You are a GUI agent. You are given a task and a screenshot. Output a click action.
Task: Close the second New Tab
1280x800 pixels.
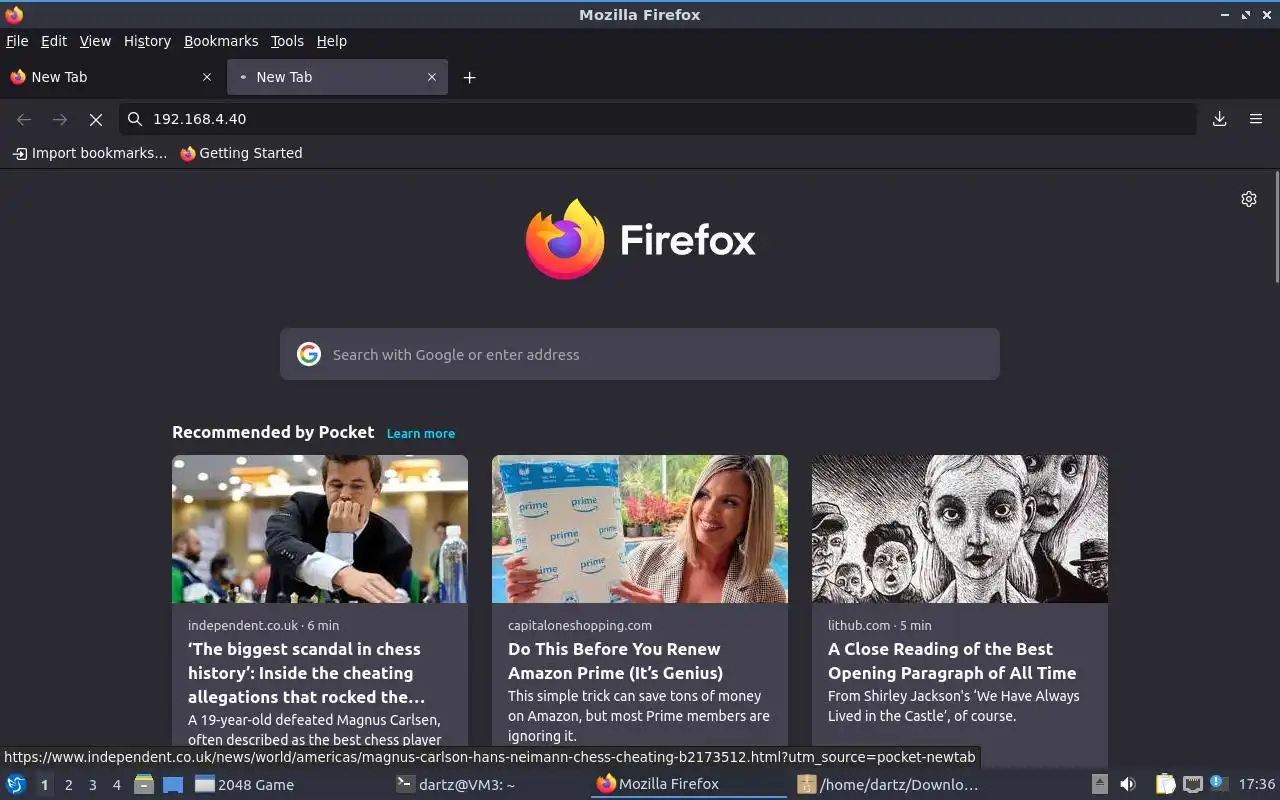pos(432,77)
